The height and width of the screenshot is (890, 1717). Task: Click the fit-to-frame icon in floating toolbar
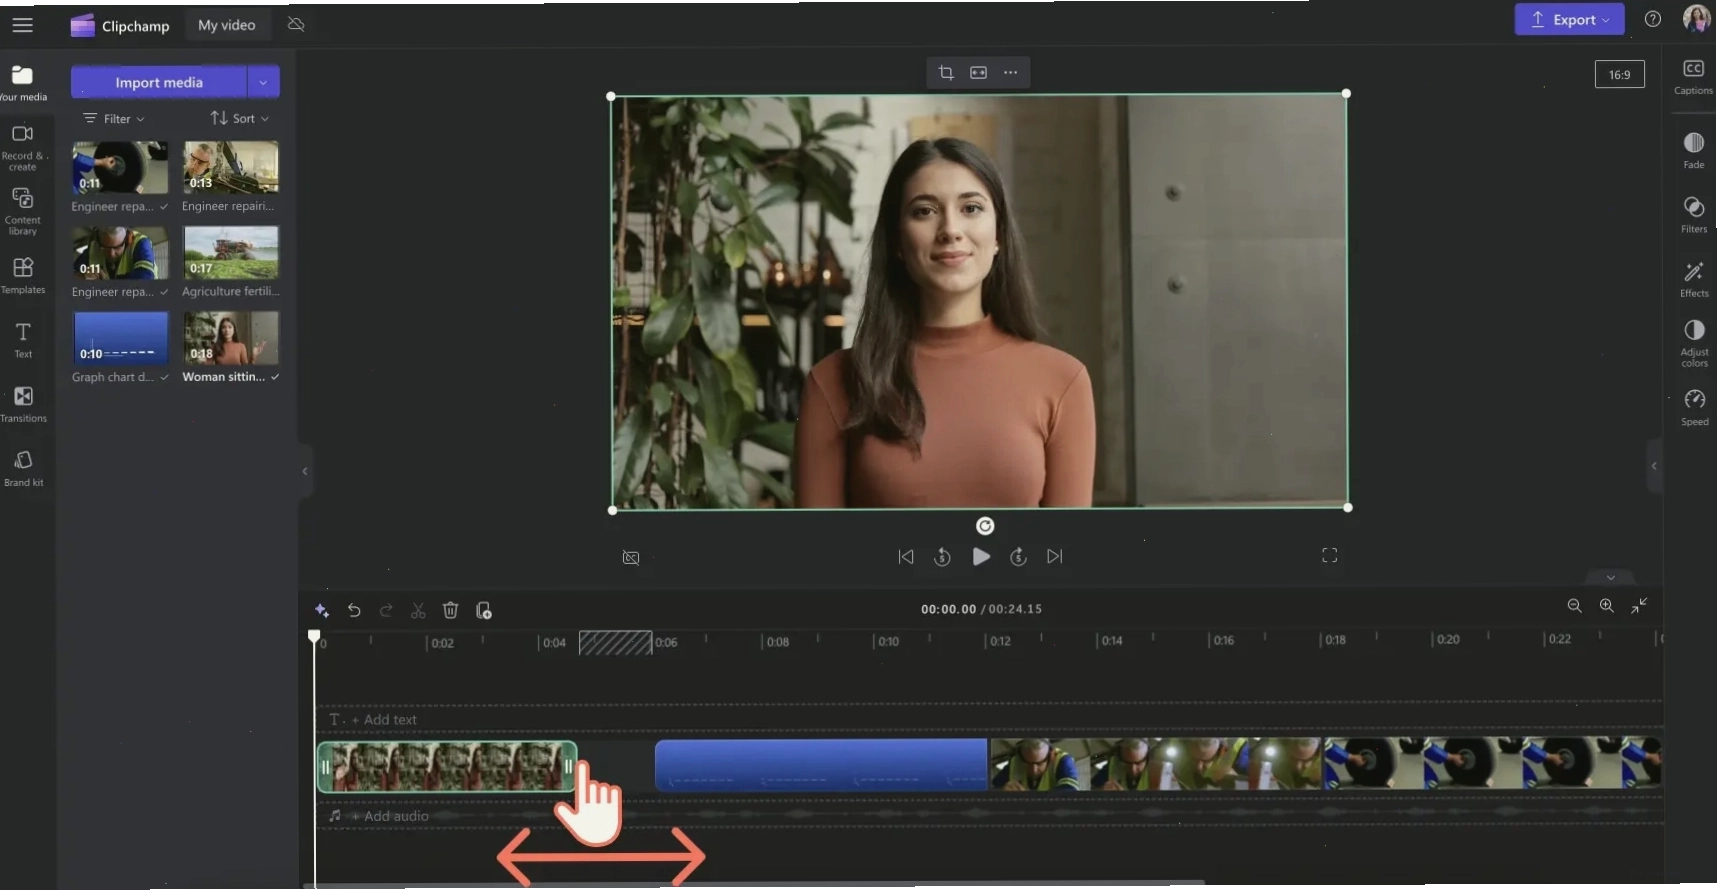click(978, 72)
